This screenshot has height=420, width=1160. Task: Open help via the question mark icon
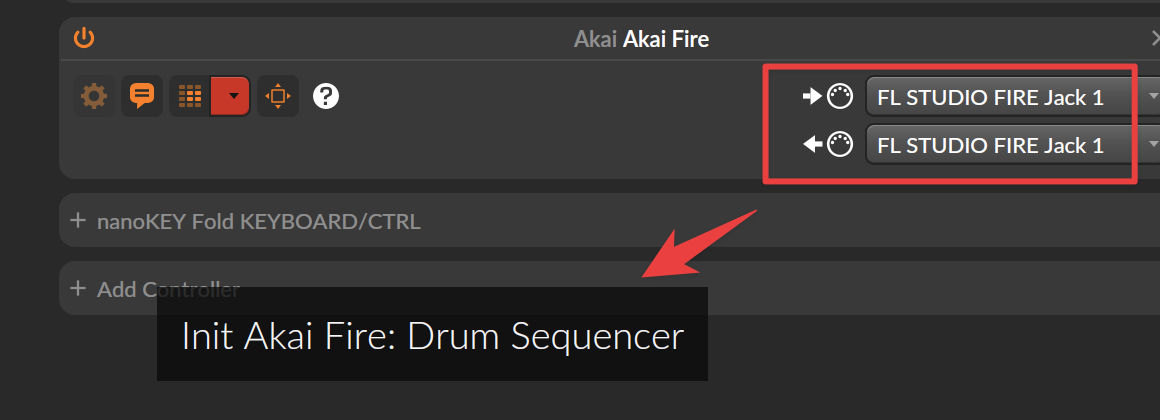(326, 96)
